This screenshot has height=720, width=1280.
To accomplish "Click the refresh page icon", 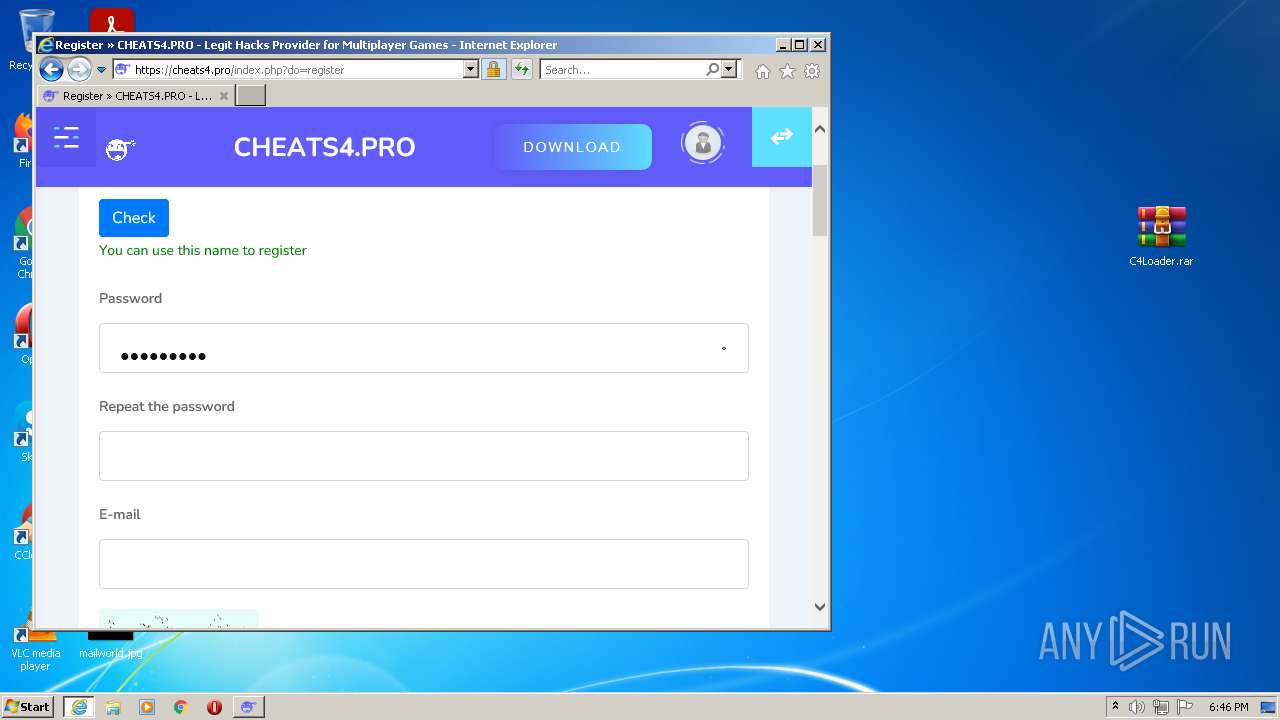I will (x=521, y=70).
